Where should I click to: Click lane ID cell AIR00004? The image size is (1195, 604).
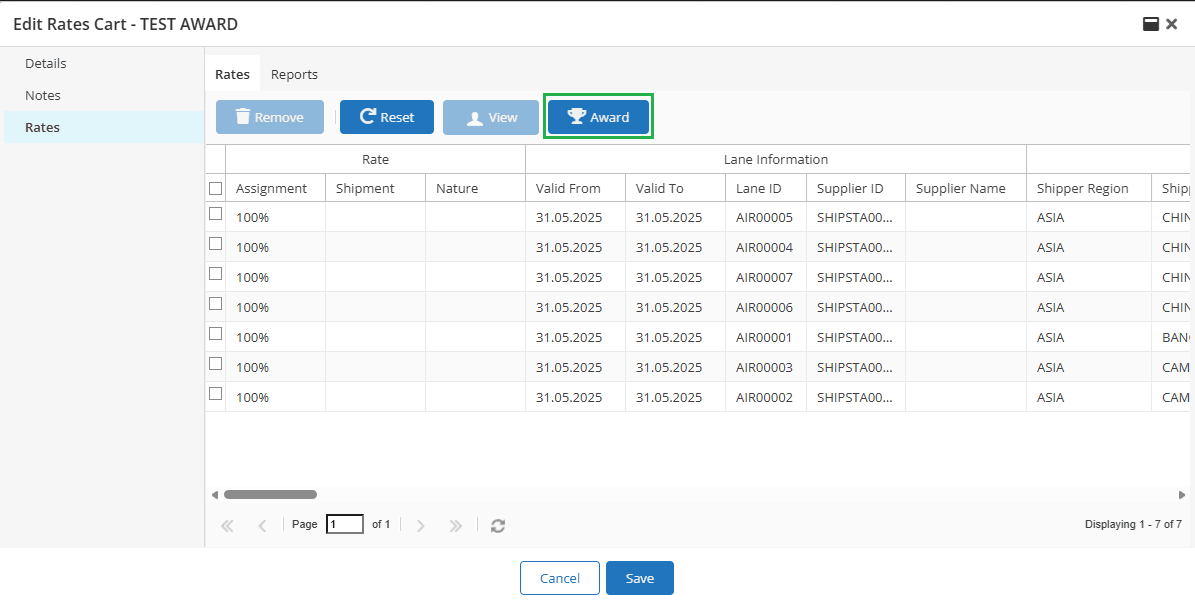click(766, 248)
